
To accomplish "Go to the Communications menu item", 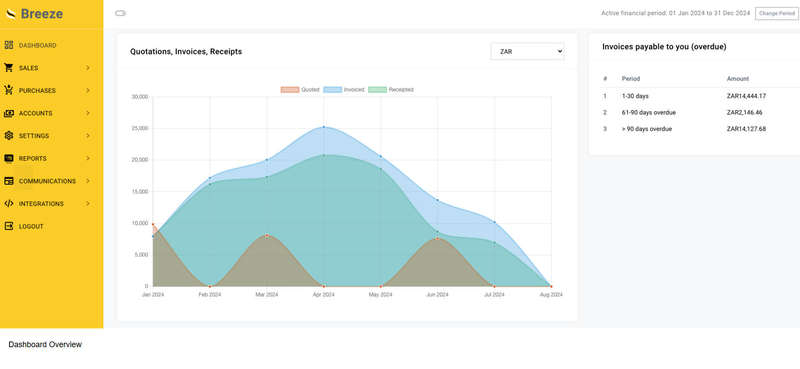I will [47, 181].
